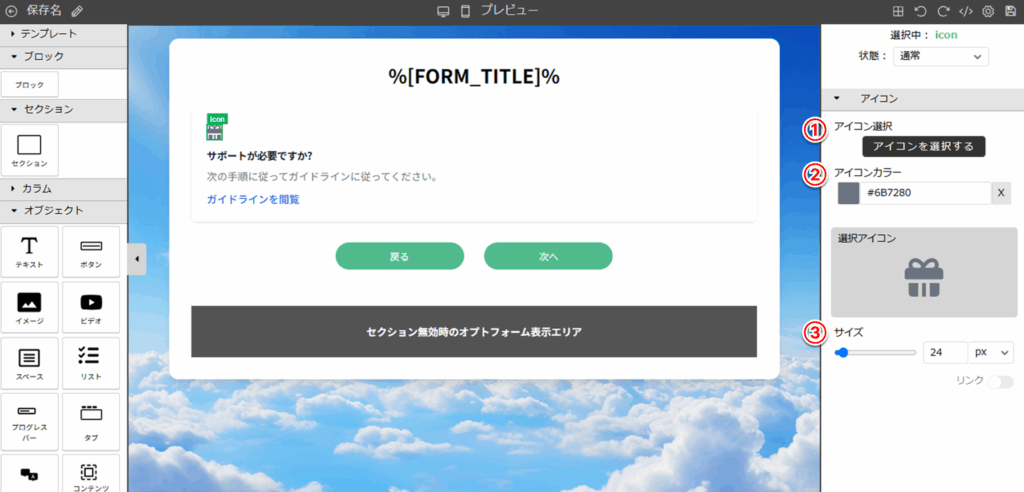Click the #6B7280 color hex input field
The height and width of the screenshot is (492, 1024).
click(924, 193)
